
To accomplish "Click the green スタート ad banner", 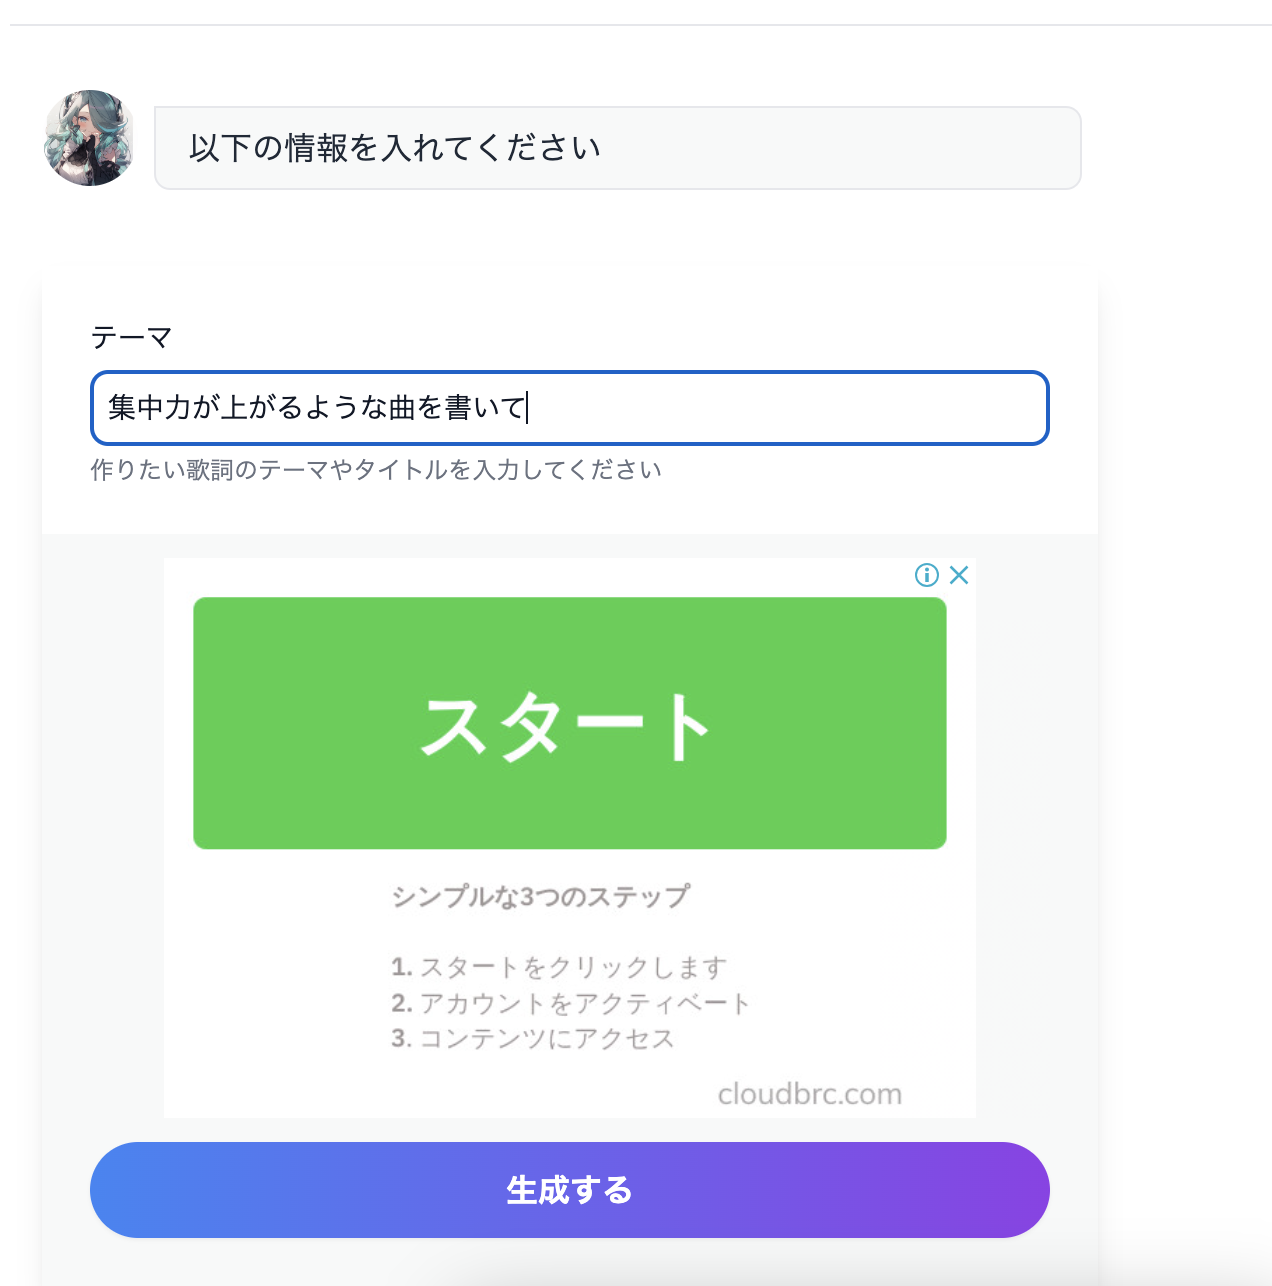I will tap(570, 723).
